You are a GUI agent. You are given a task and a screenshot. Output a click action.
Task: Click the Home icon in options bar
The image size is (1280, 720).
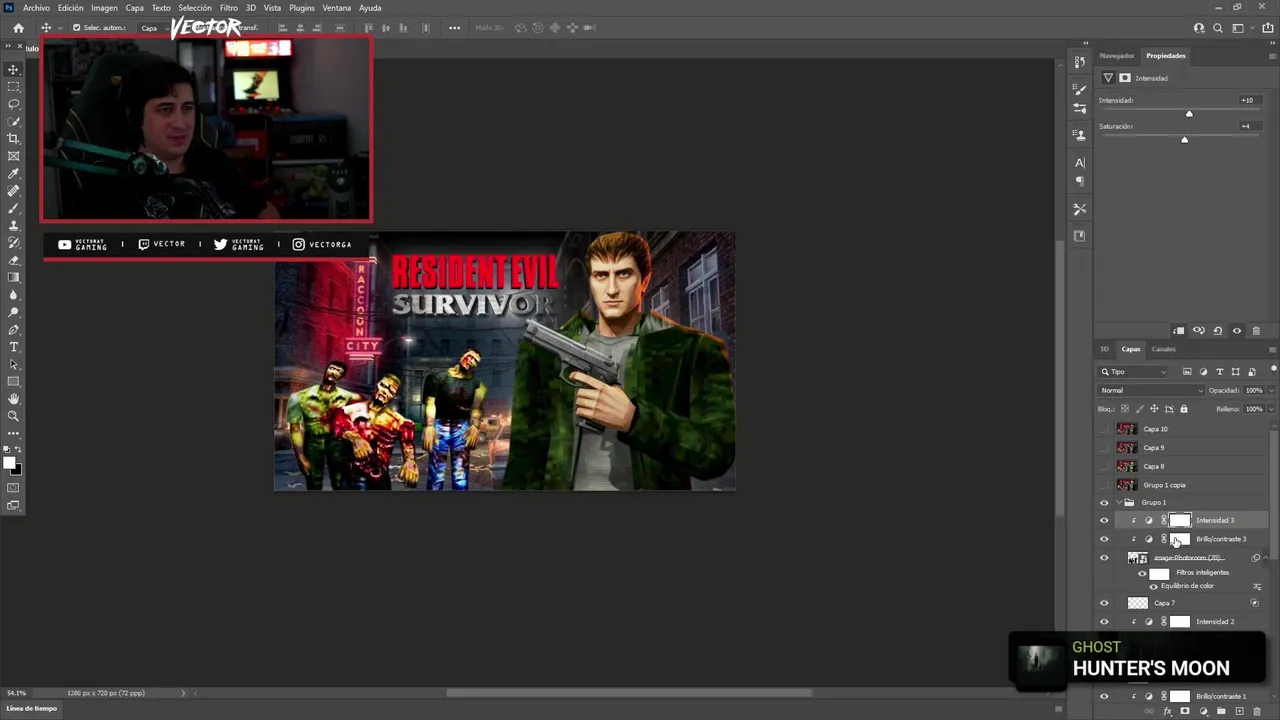18,28
